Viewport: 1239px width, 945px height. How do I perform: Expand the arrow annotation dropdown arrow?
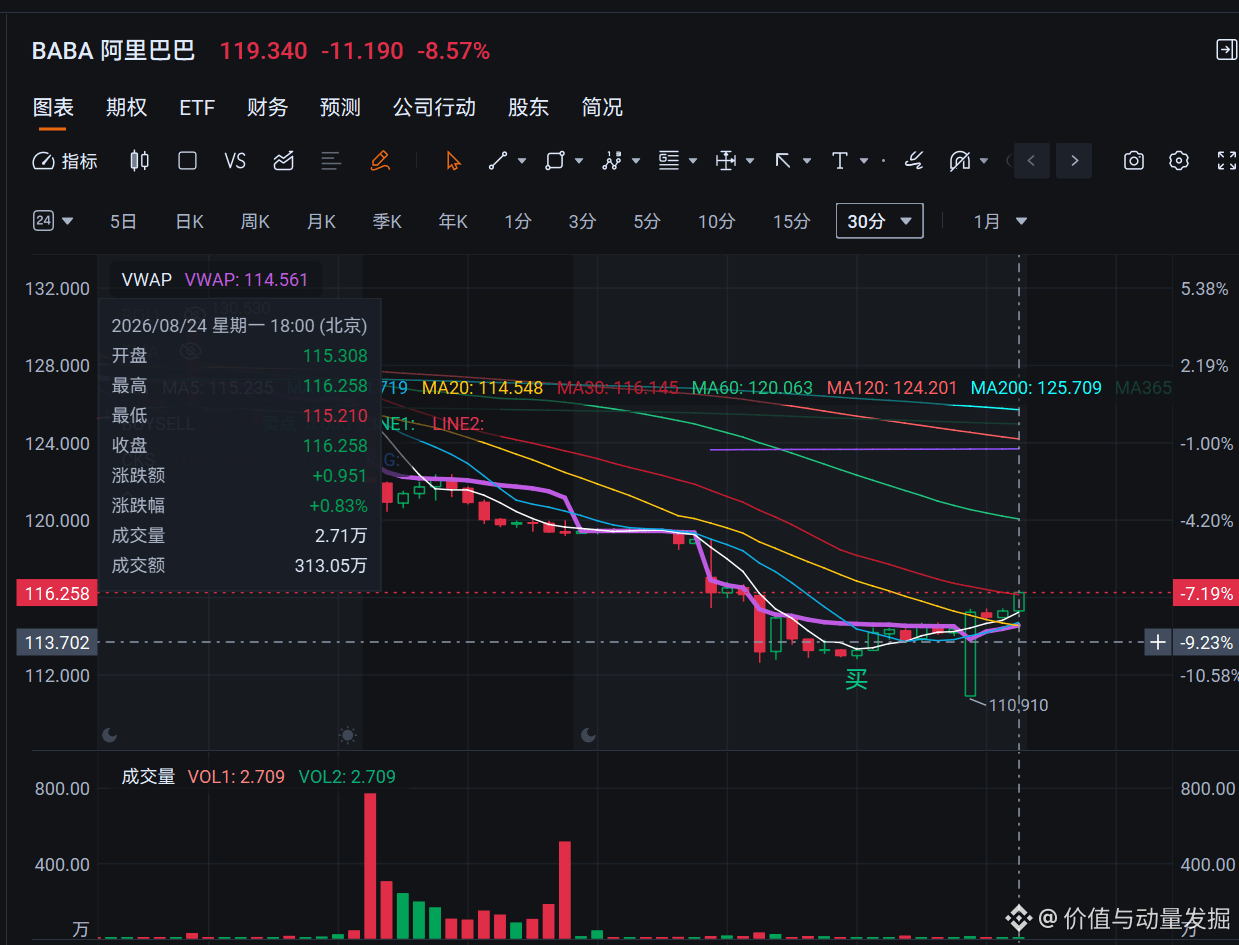point(807,161)
